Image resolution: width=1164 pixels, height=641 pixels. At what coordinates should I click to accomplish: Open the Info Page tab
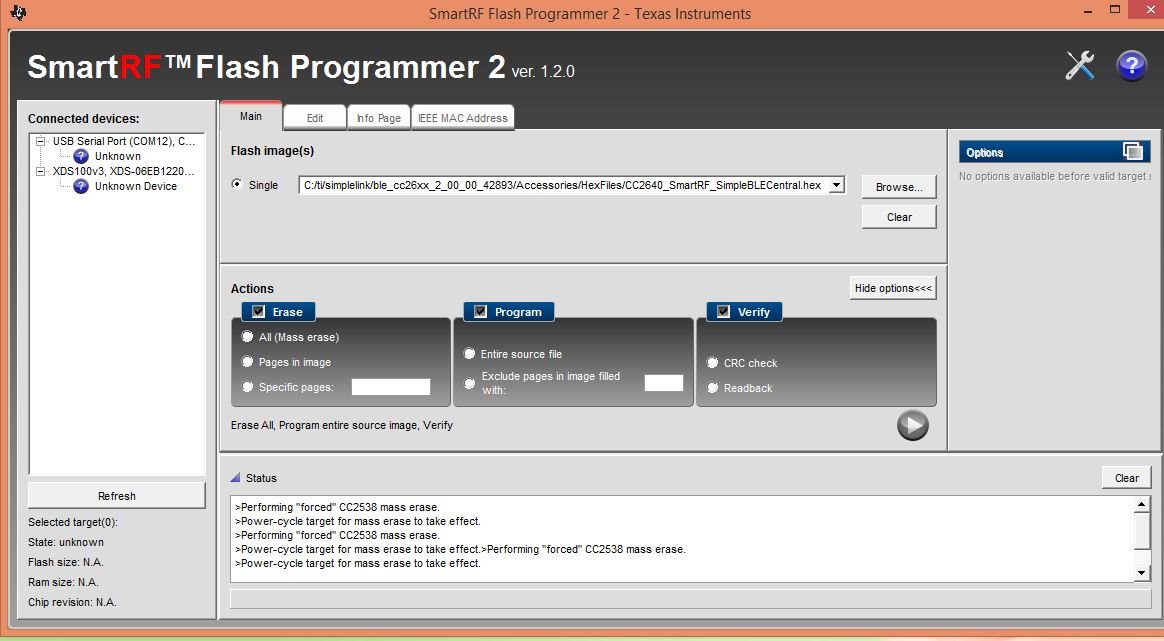(379, 117)
